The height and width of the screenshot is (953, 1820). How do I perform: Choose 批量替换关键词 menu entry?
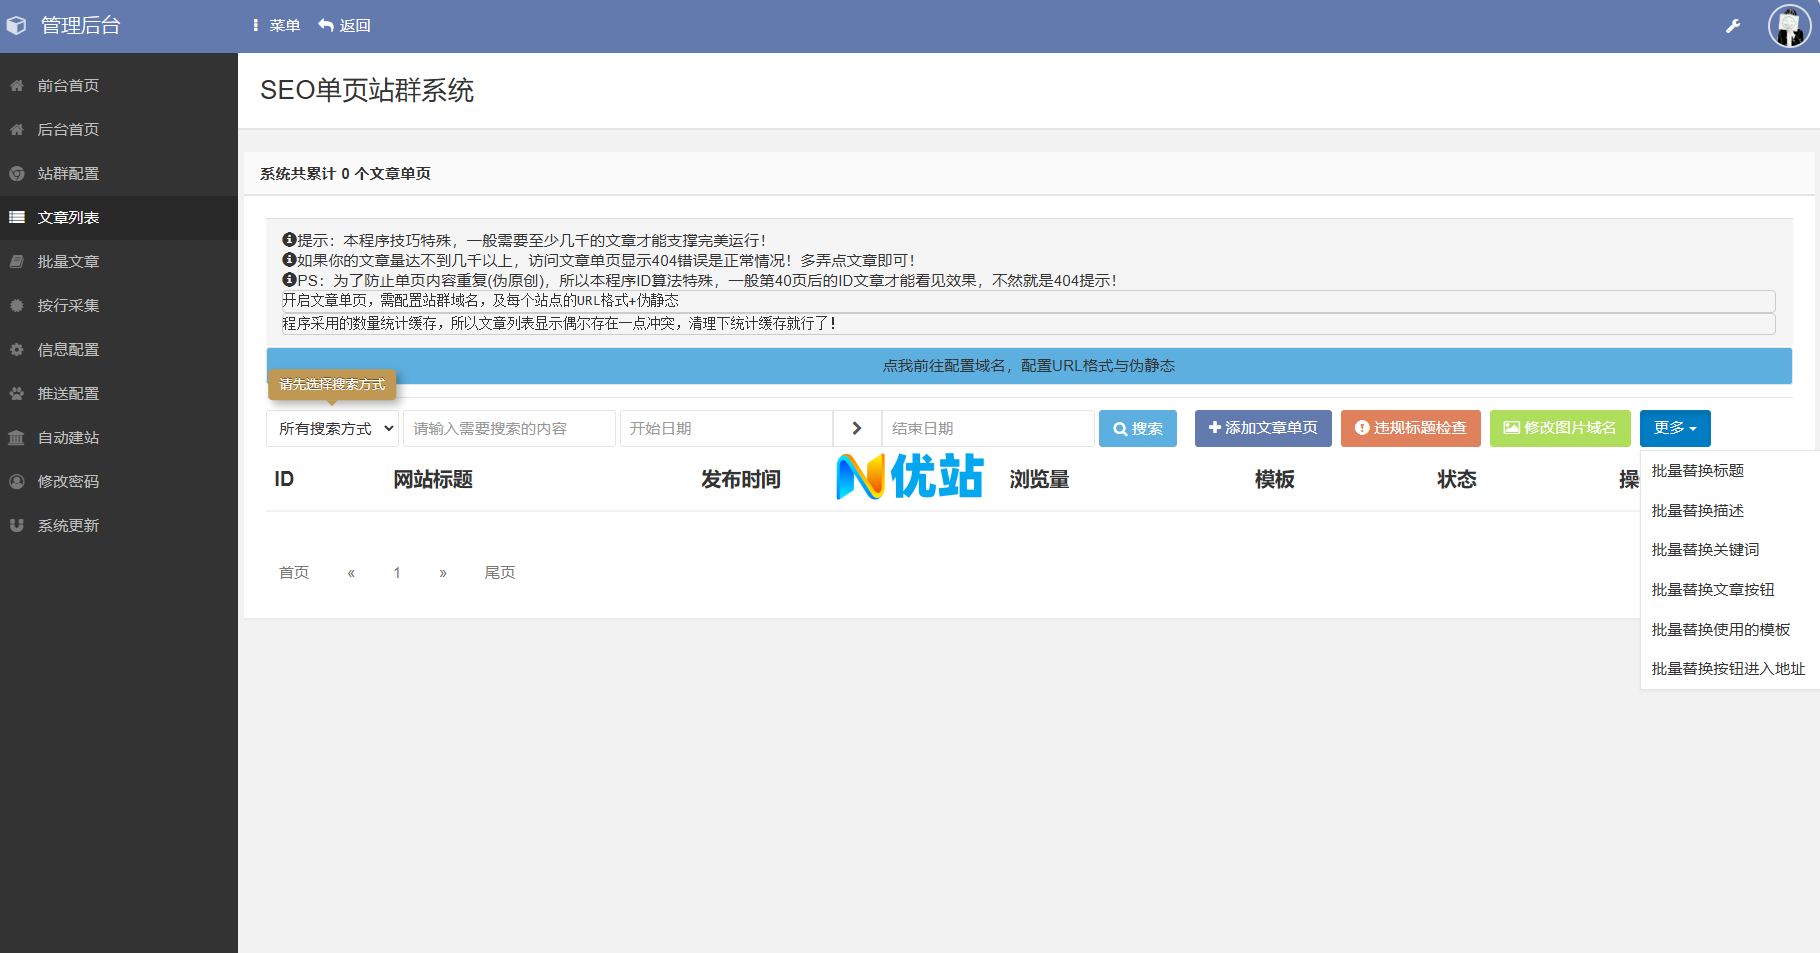pyautogui.click(x=1705, y=550)
